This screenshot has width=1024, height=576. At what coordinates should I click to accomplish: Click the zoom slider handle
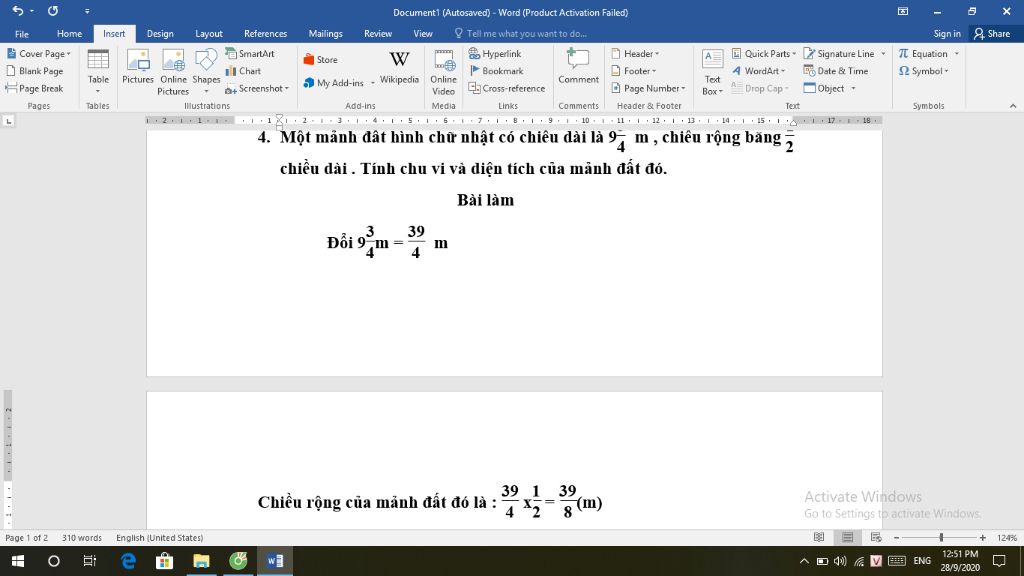pyautogui.click(x=941, y=537)
